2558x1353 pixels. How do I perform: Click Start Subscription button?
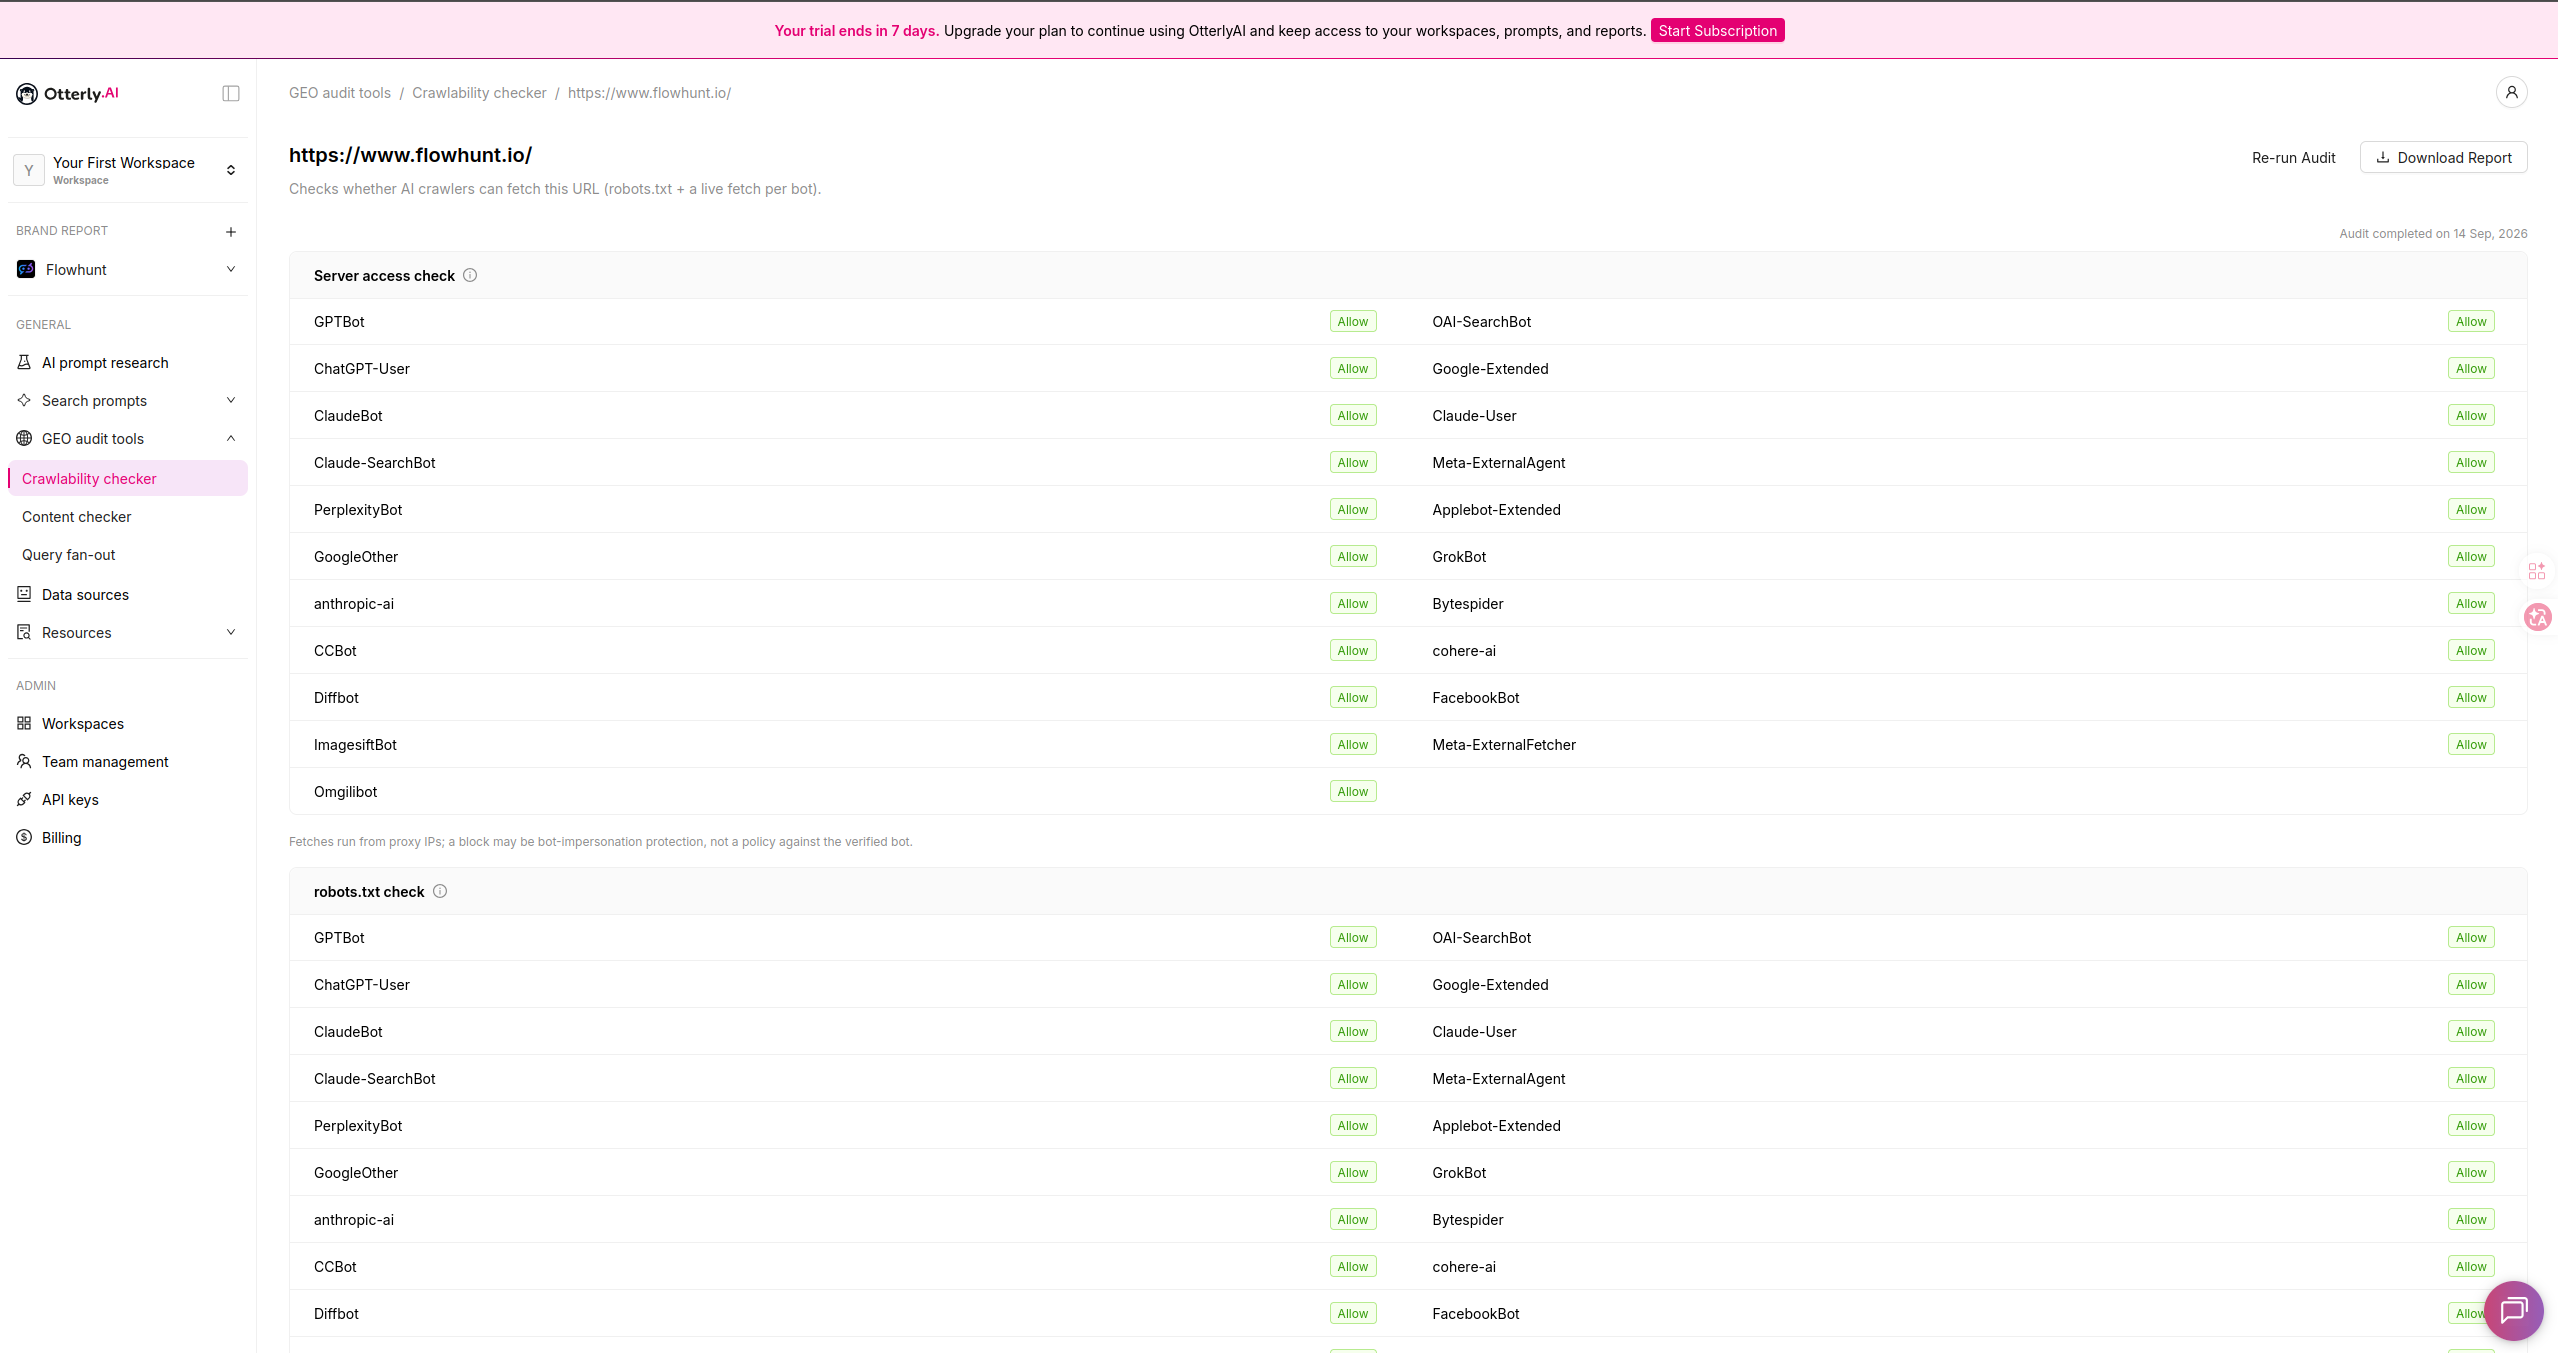coord(1717,30)
